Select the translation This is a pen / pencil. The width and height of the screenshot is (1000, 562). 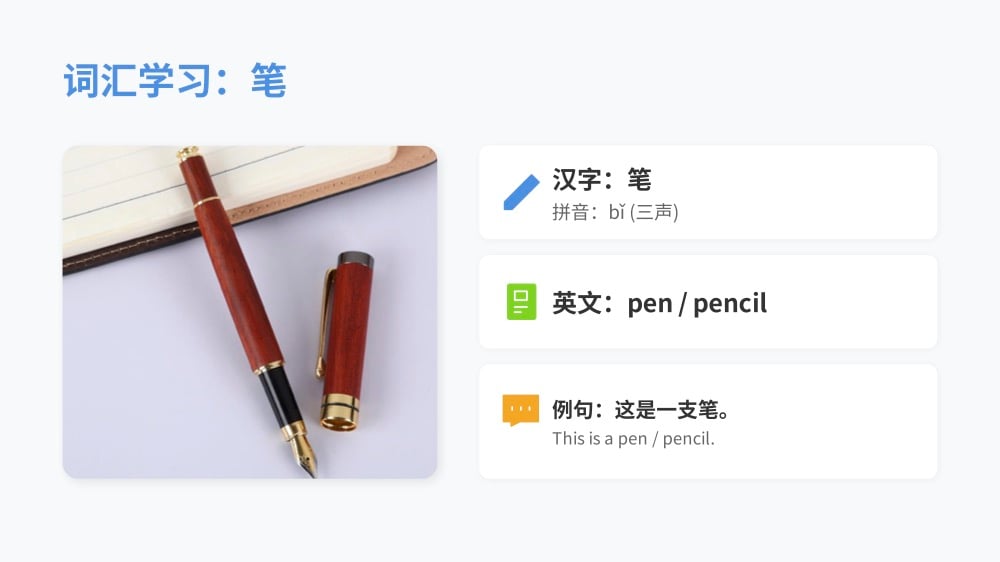click(633, 439)
